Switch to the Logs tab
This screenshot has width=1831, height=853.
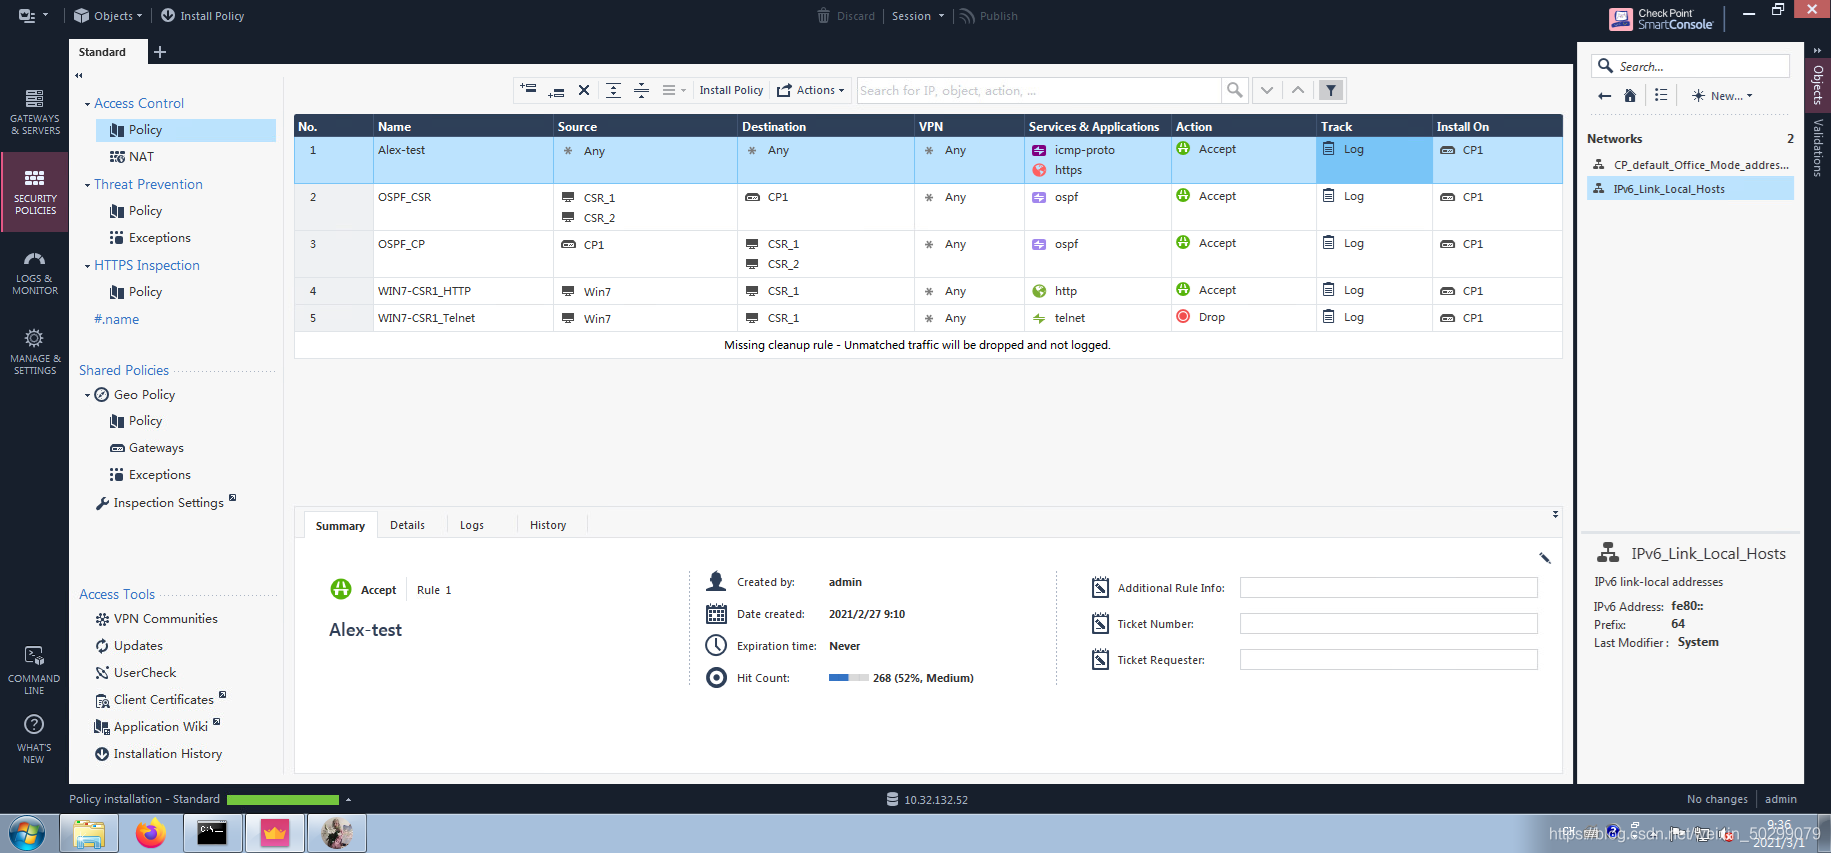point(472,525)
